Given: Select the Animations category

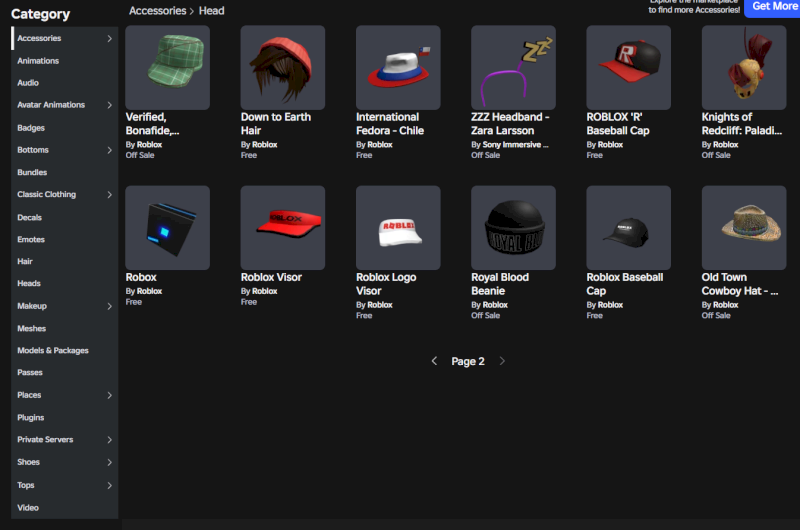Looking at the screenshot, I should [x=38, y=61].
